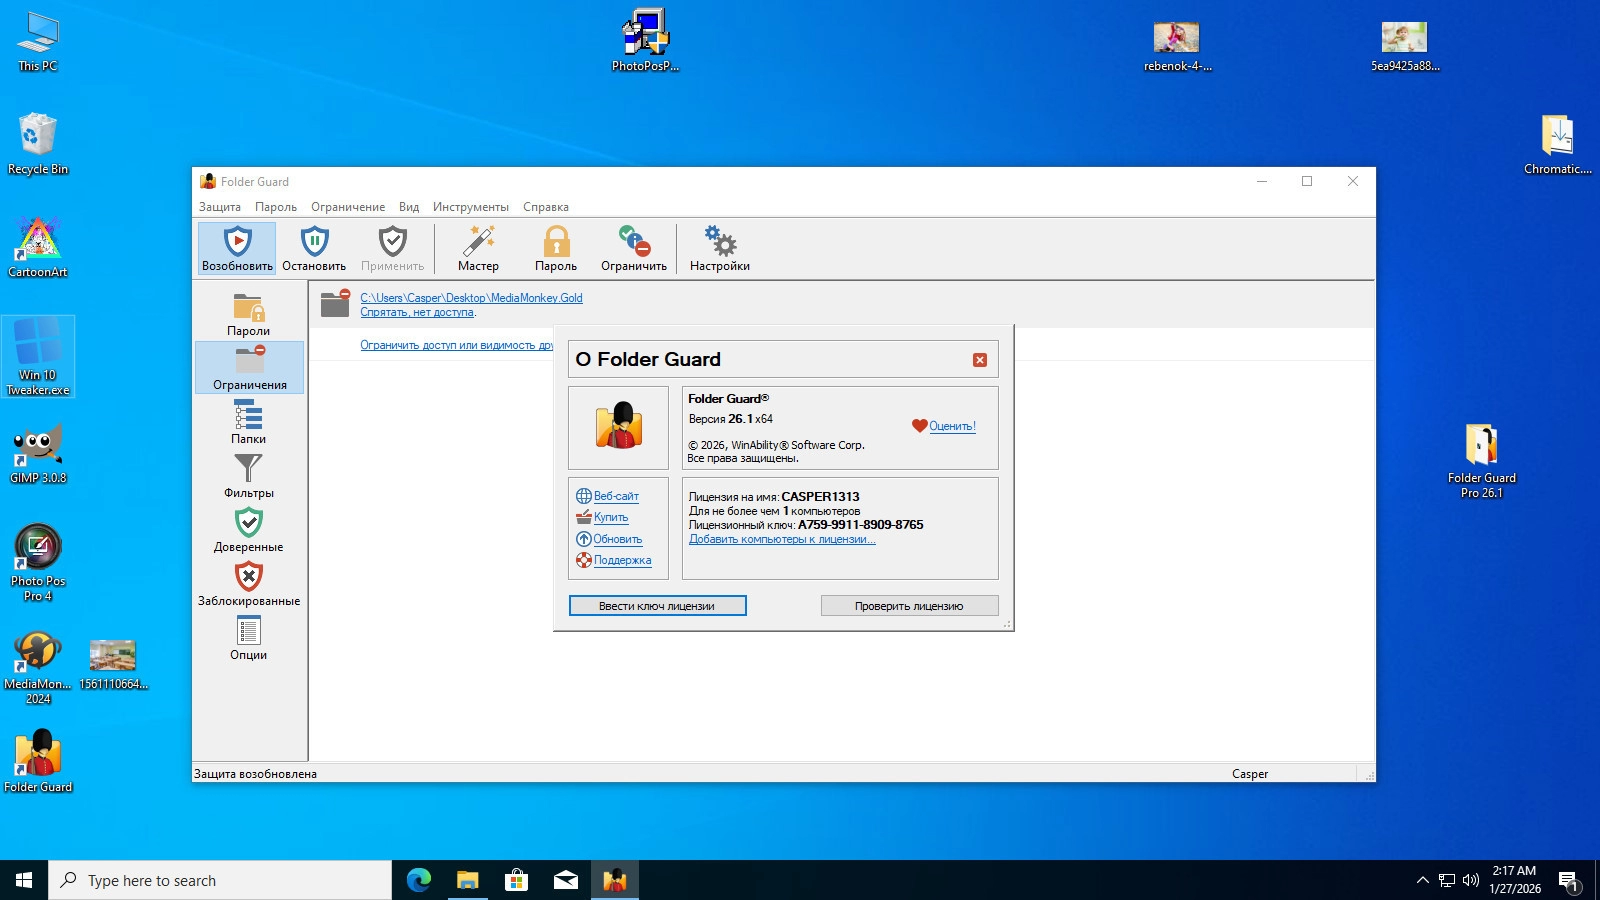Image resolution: width=1600 pixels, height=900 pixels.
Task: Open the Защита menu
Action: (219, 207)
